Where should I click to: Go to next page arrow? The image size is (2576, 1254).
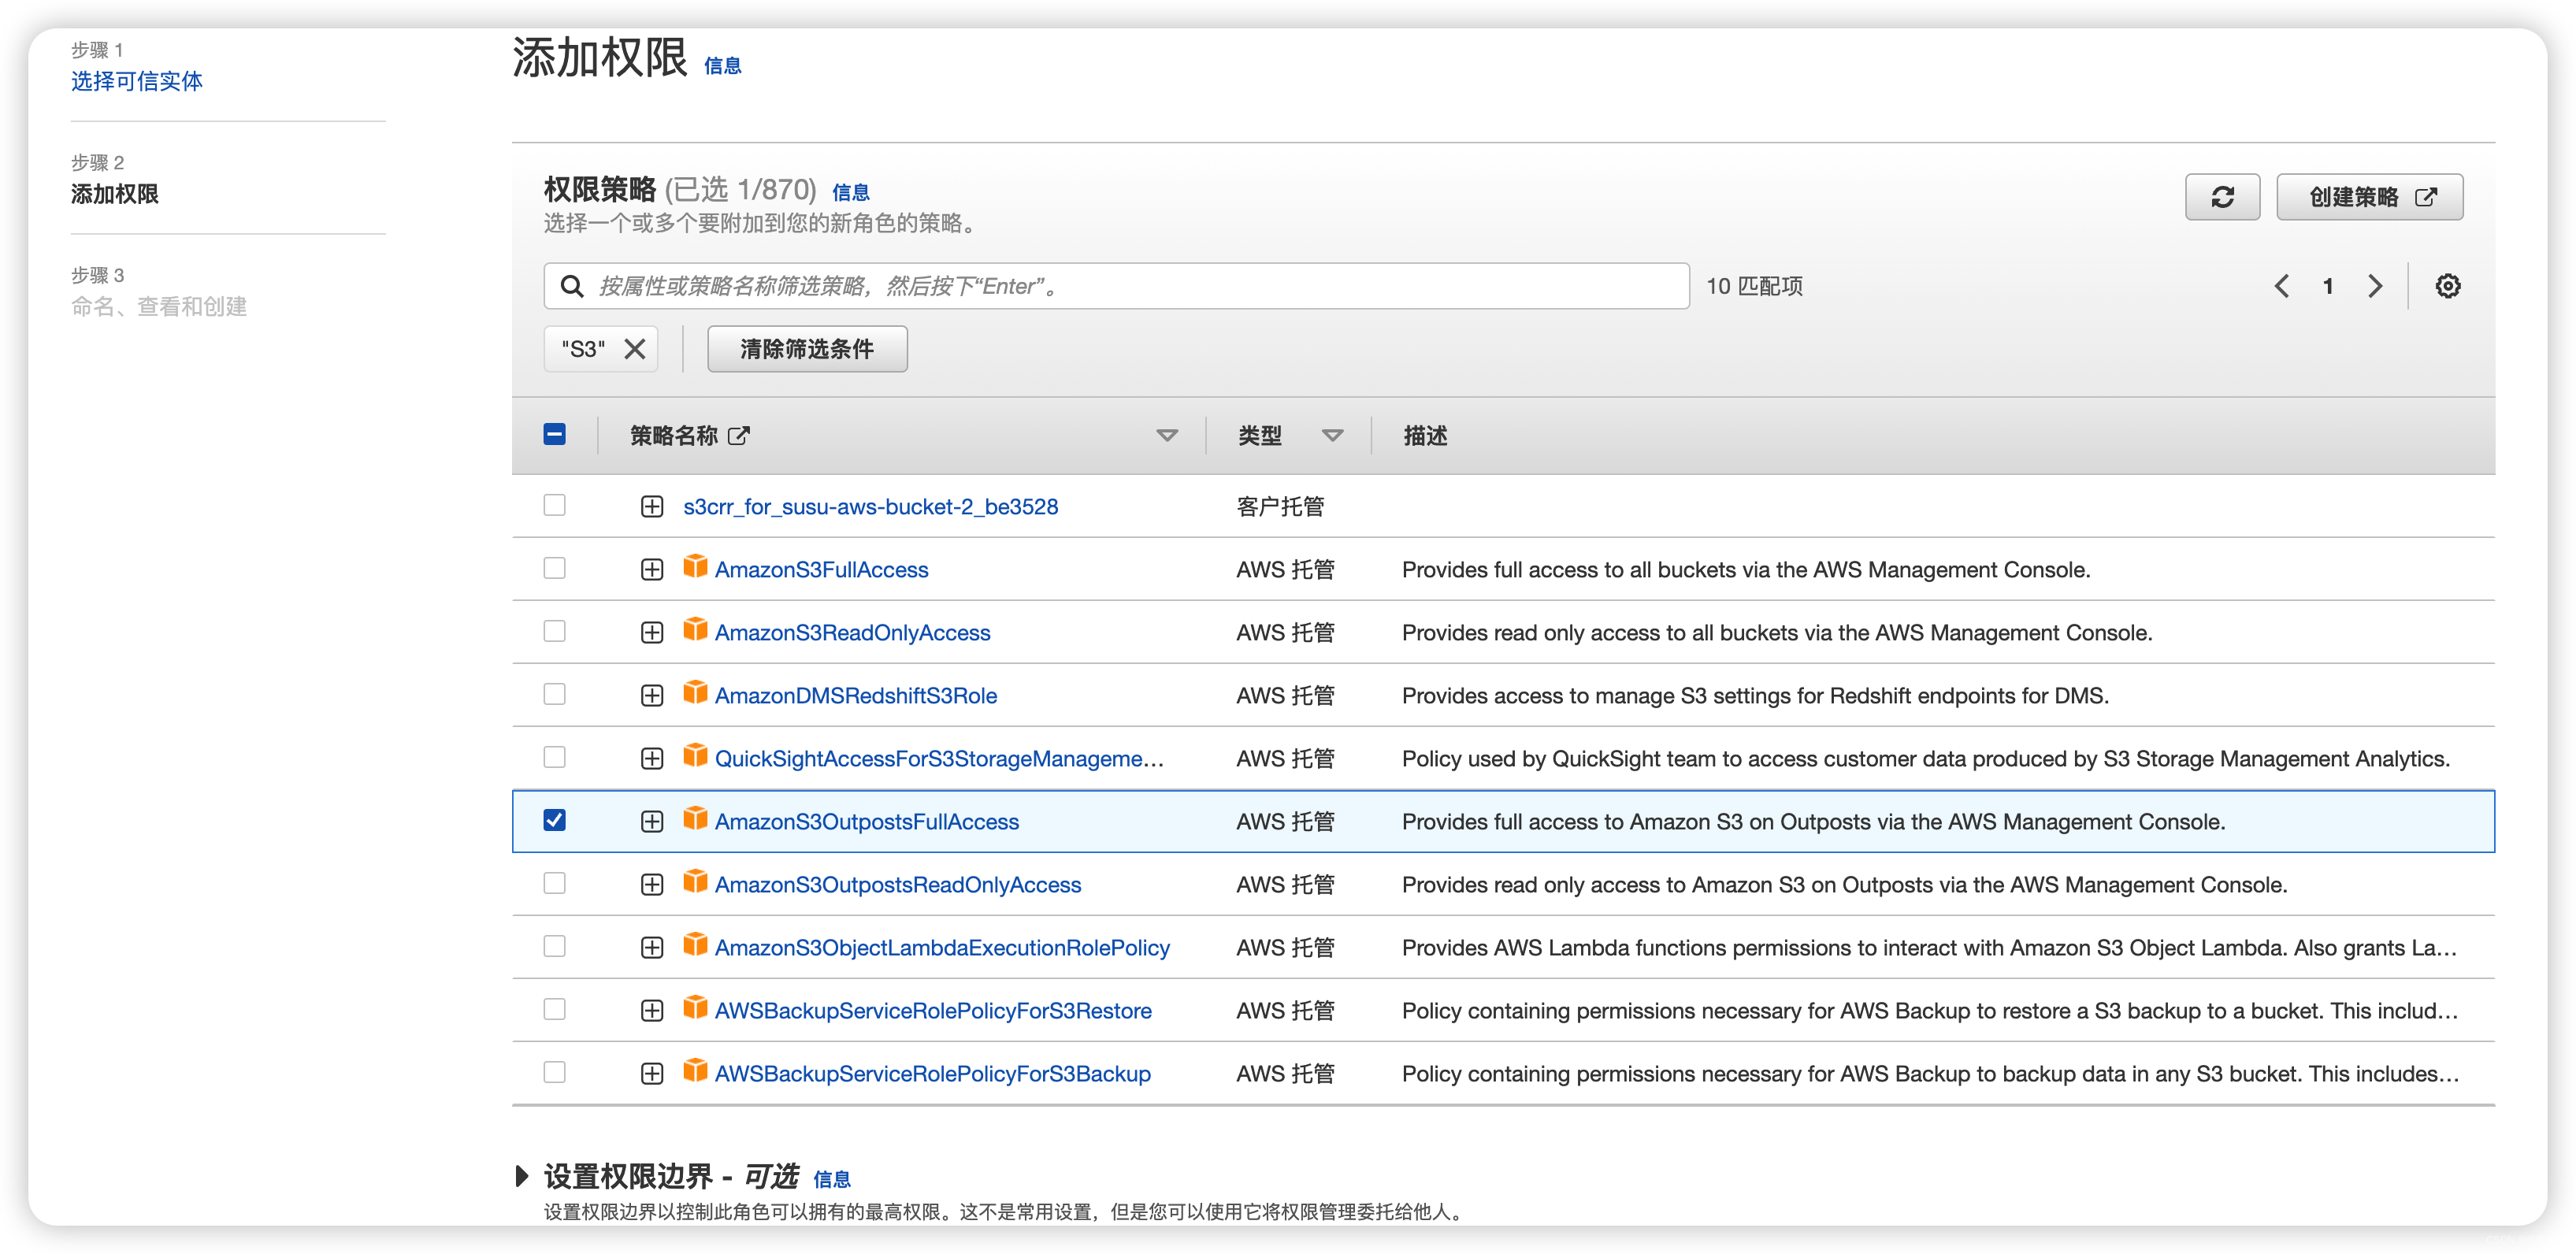coord(2375,286)
